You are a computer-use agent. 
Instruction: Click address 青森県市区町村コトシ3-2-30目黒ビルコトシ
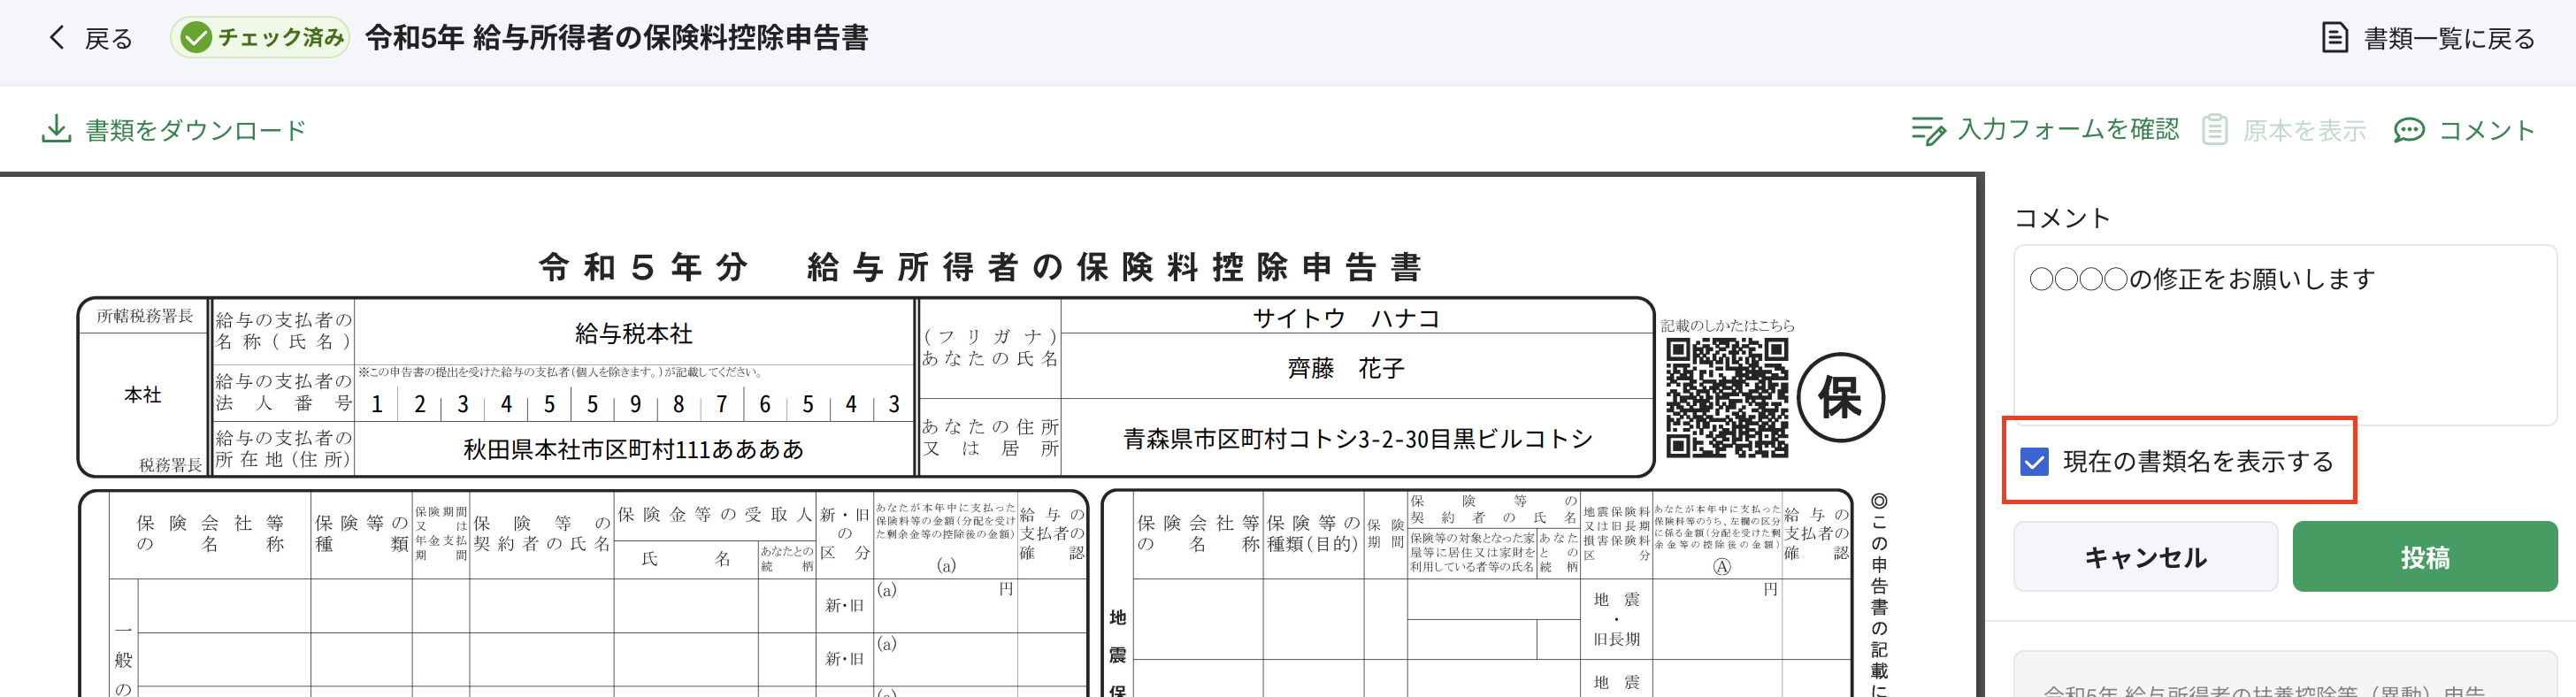click(1357, 439)
